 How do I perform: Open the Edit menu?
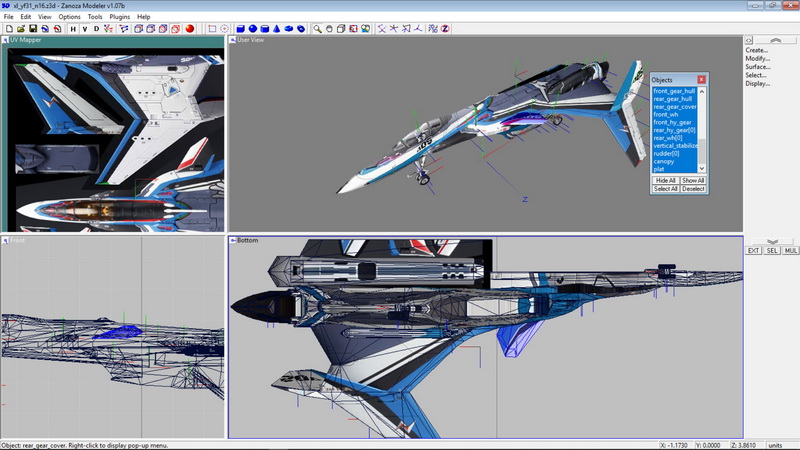26,17
